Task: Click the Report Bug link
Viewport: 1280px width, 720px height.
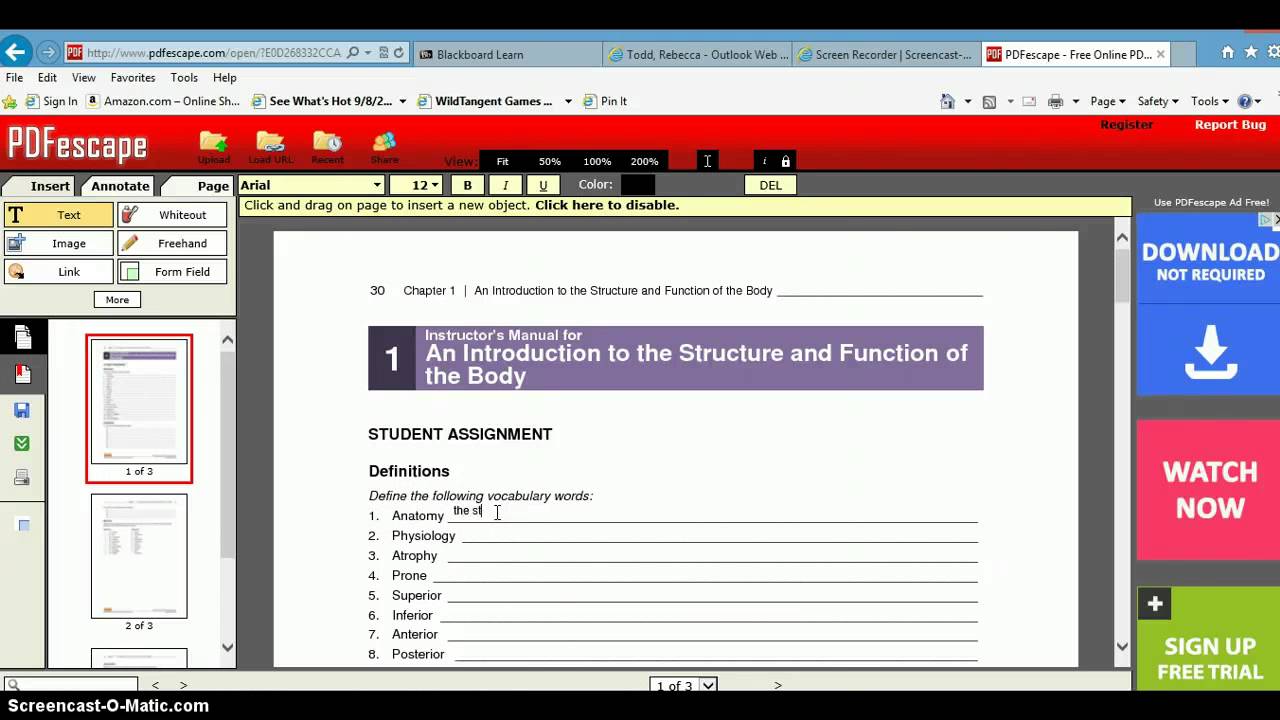Action: click(x=1230, y=125)
